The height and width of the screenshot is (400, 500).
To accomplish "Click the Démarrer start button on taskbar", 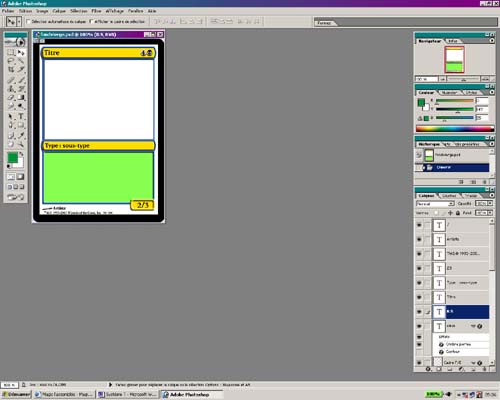I will (x=16, y=394).
